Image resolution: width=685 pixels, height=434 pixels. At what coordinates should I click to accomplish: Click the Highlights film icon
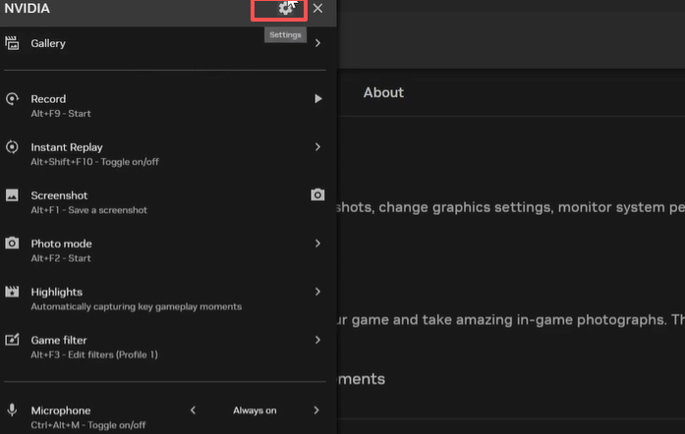click(12, 292)
